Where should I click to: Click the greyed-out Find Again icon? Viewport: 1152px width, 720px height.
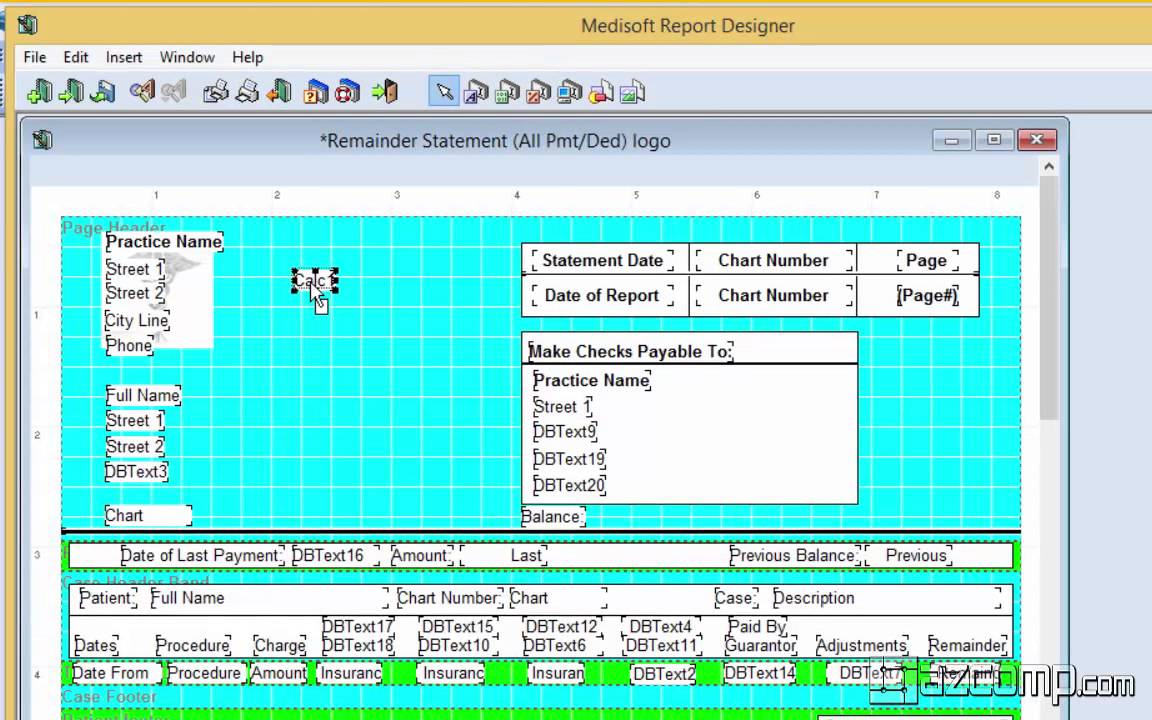point(173,92)
